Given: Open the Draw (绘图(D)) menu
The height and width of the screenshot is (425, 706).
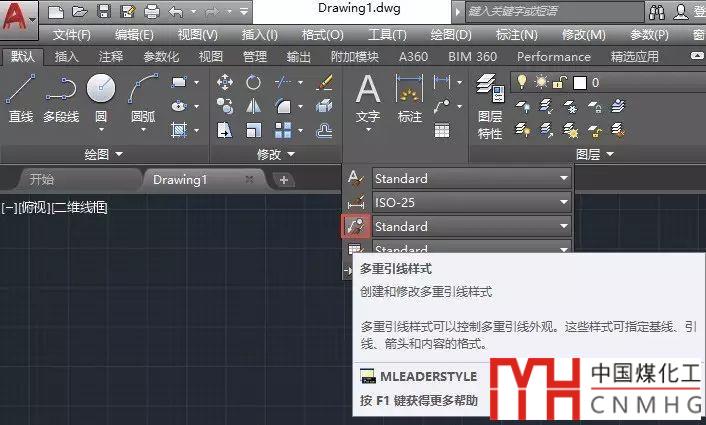Looking at the screenshot, I should [451, 35].
